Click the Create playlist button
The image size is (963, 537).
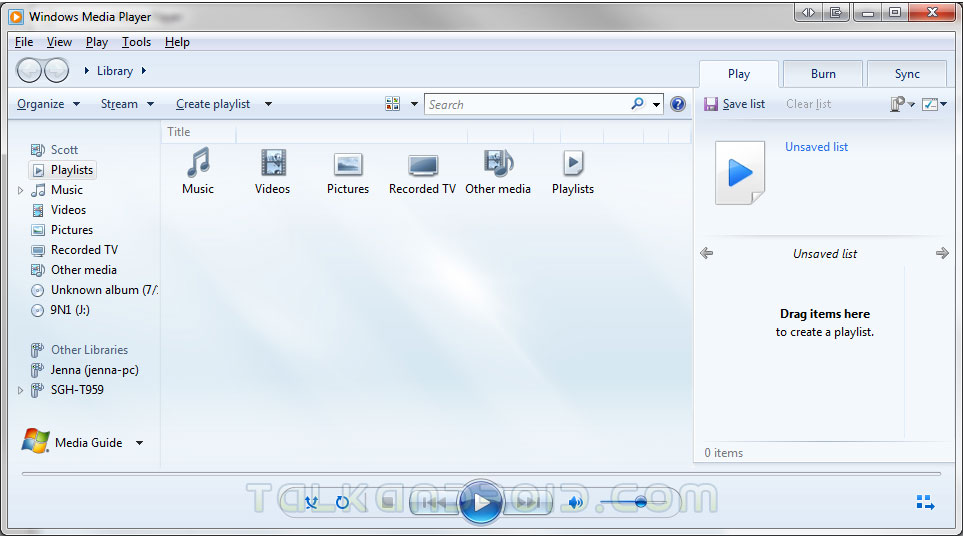[213, 104]
